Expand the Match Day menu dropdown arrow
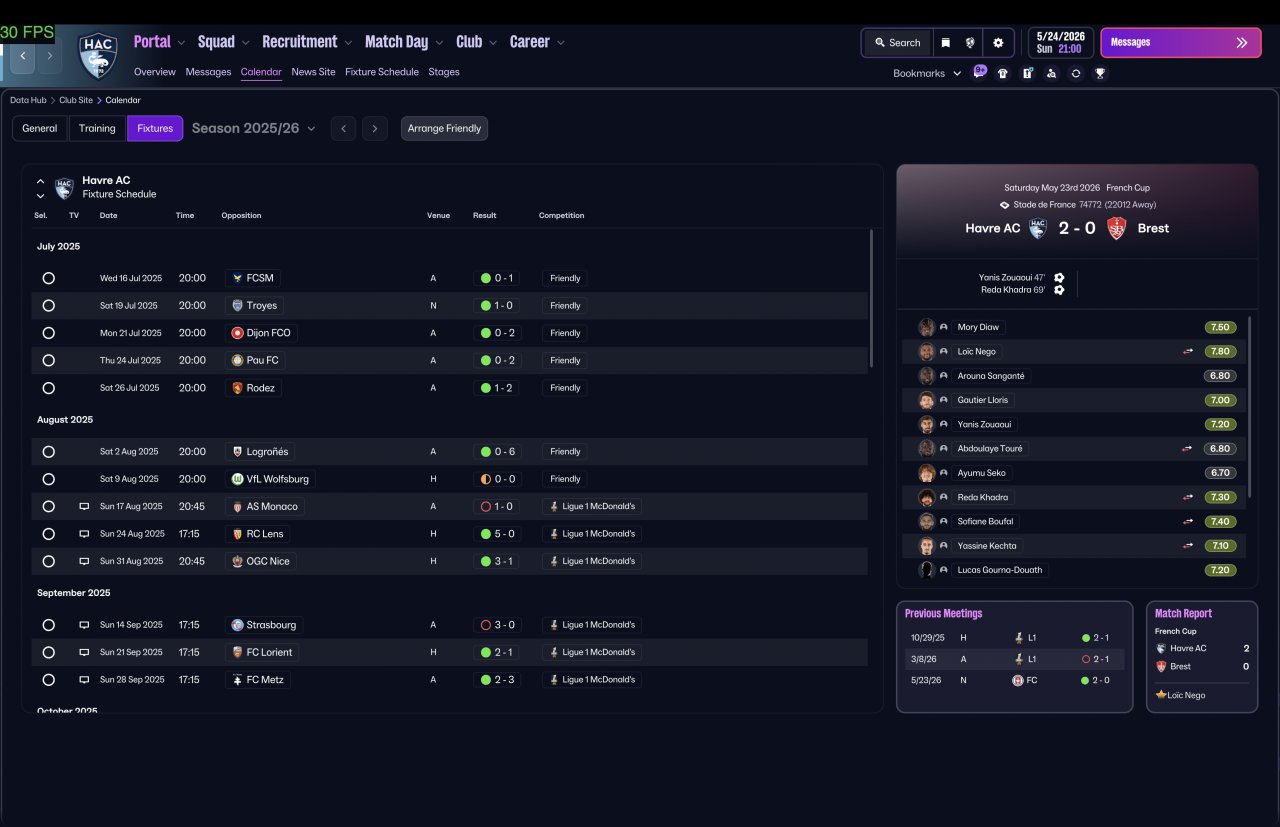 pos(439,43)
